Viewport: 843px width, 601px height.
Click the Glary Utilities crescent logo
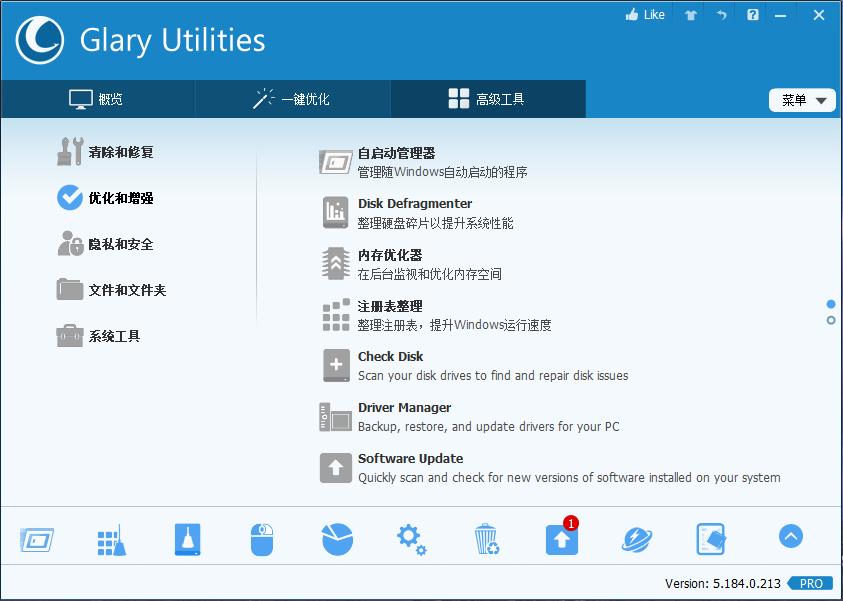[40, 40]
